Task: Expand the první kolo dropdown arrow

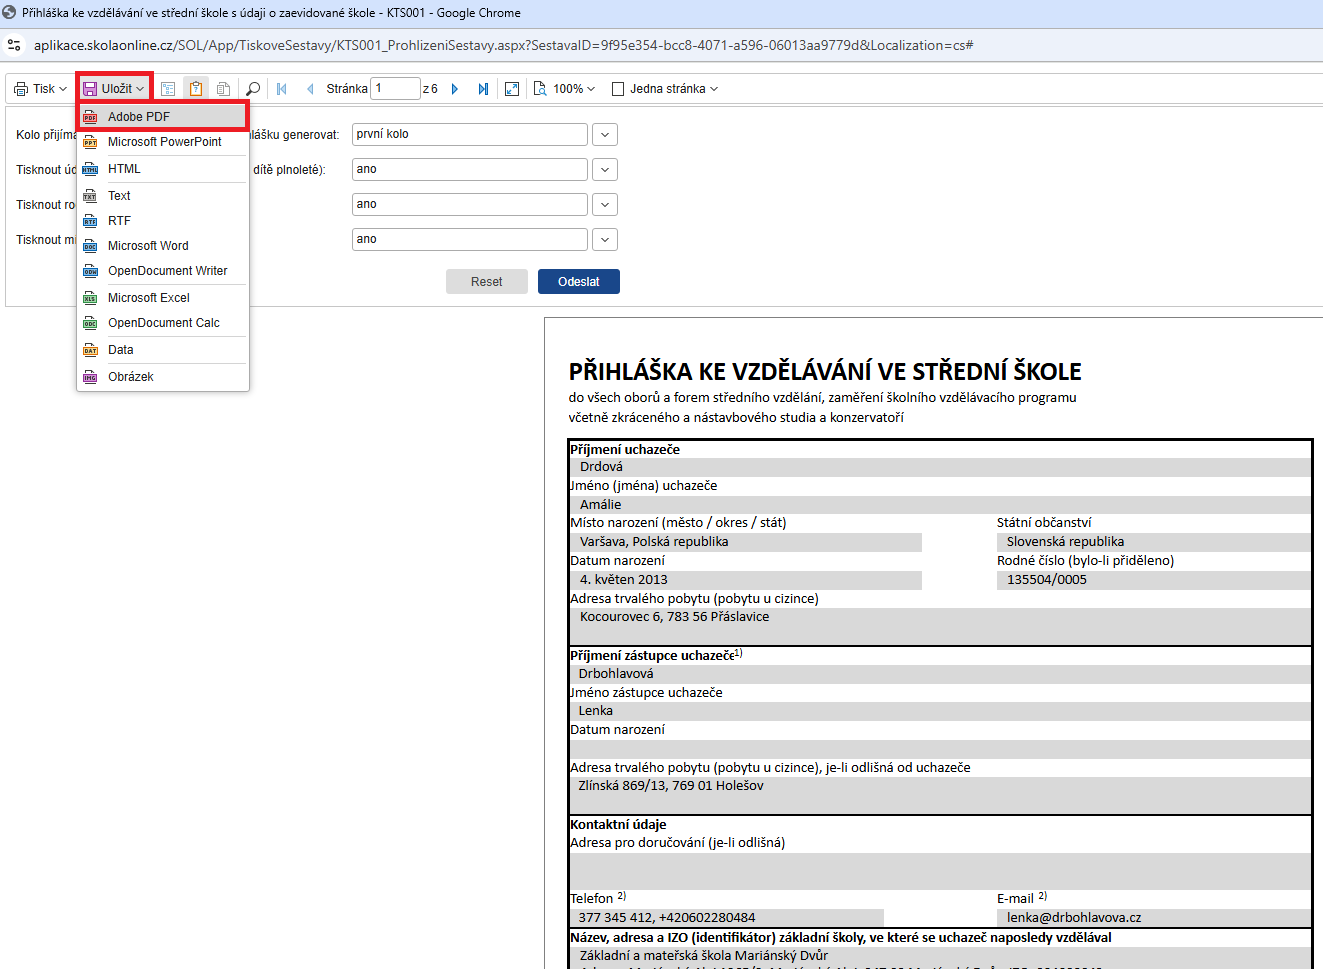Action: tap(604, 134)
